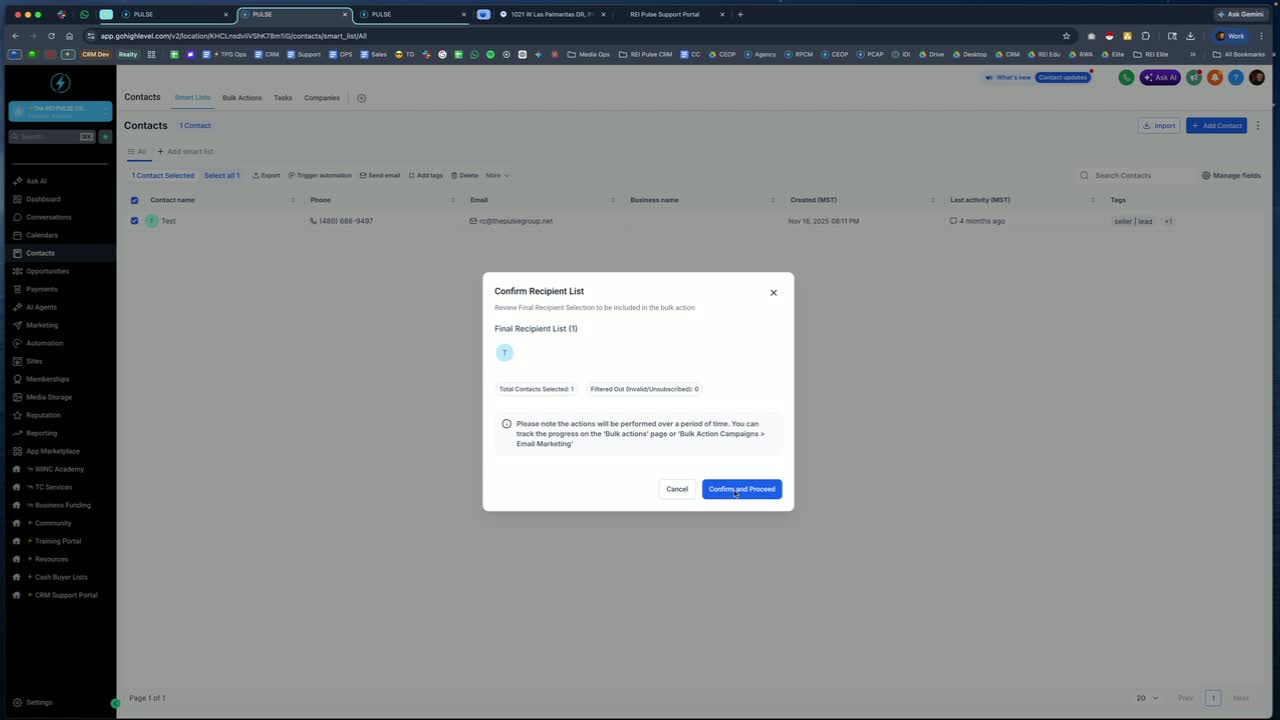
Task: Uncheck the Test contact row checkbox
Action: coord(134,221)
